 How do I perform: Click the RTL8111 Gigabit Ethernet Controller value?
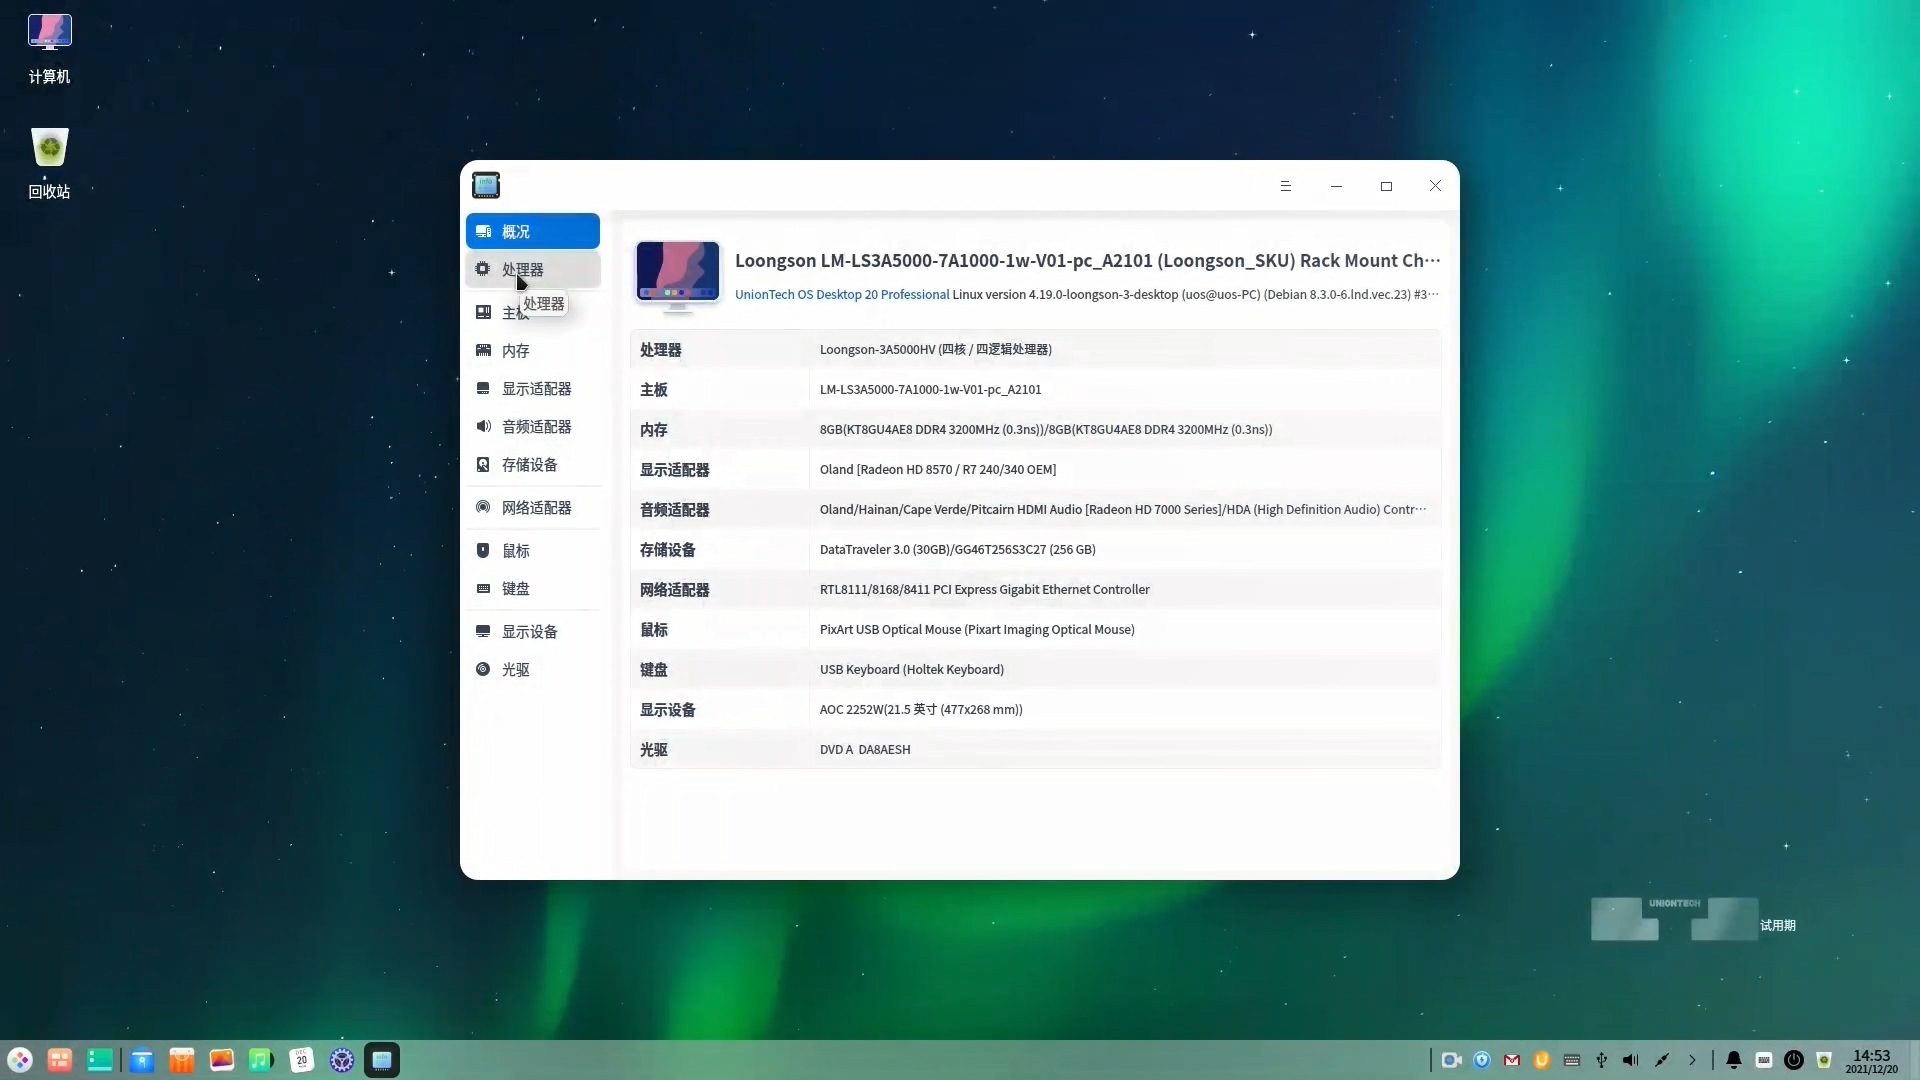click(x=985, y=589)
